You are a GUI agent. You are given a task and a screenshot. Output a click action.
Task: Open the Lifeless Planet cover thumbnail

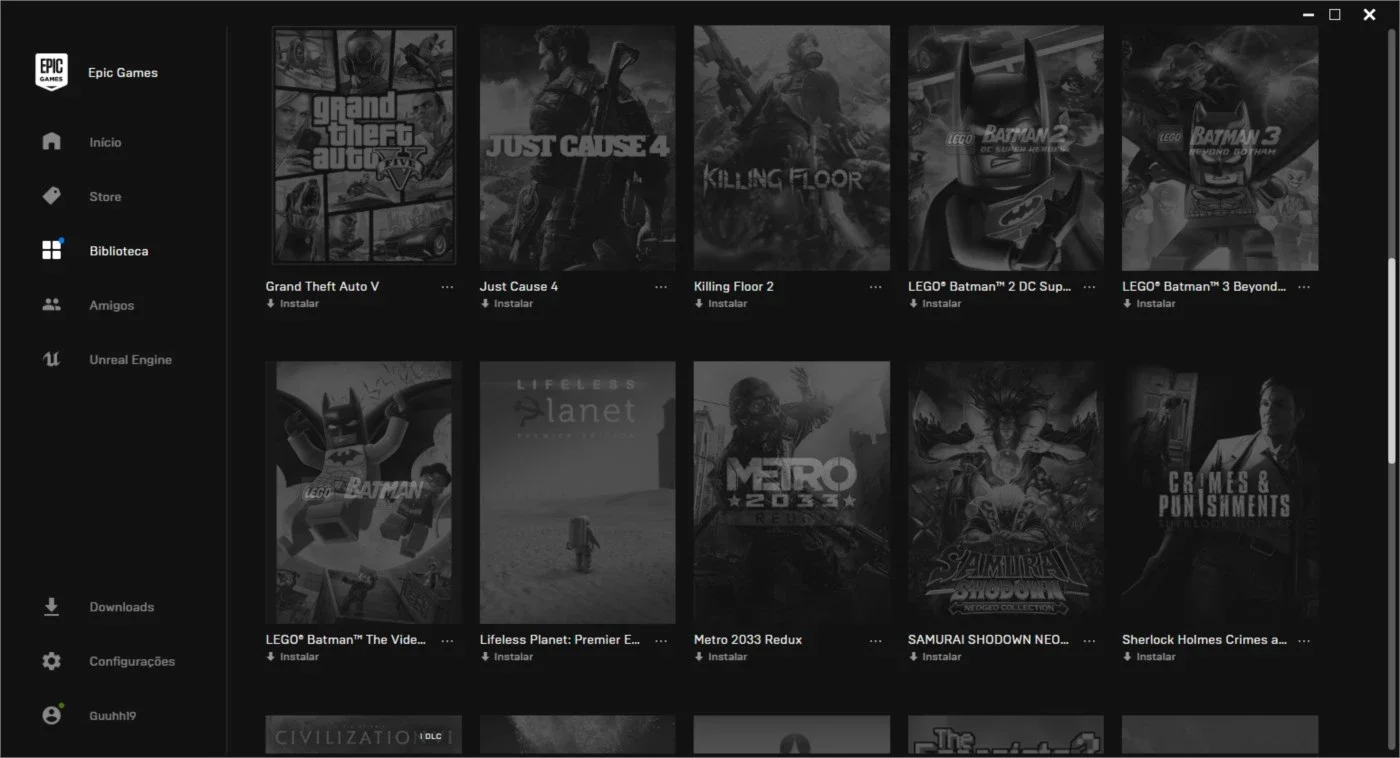[578, 493]
